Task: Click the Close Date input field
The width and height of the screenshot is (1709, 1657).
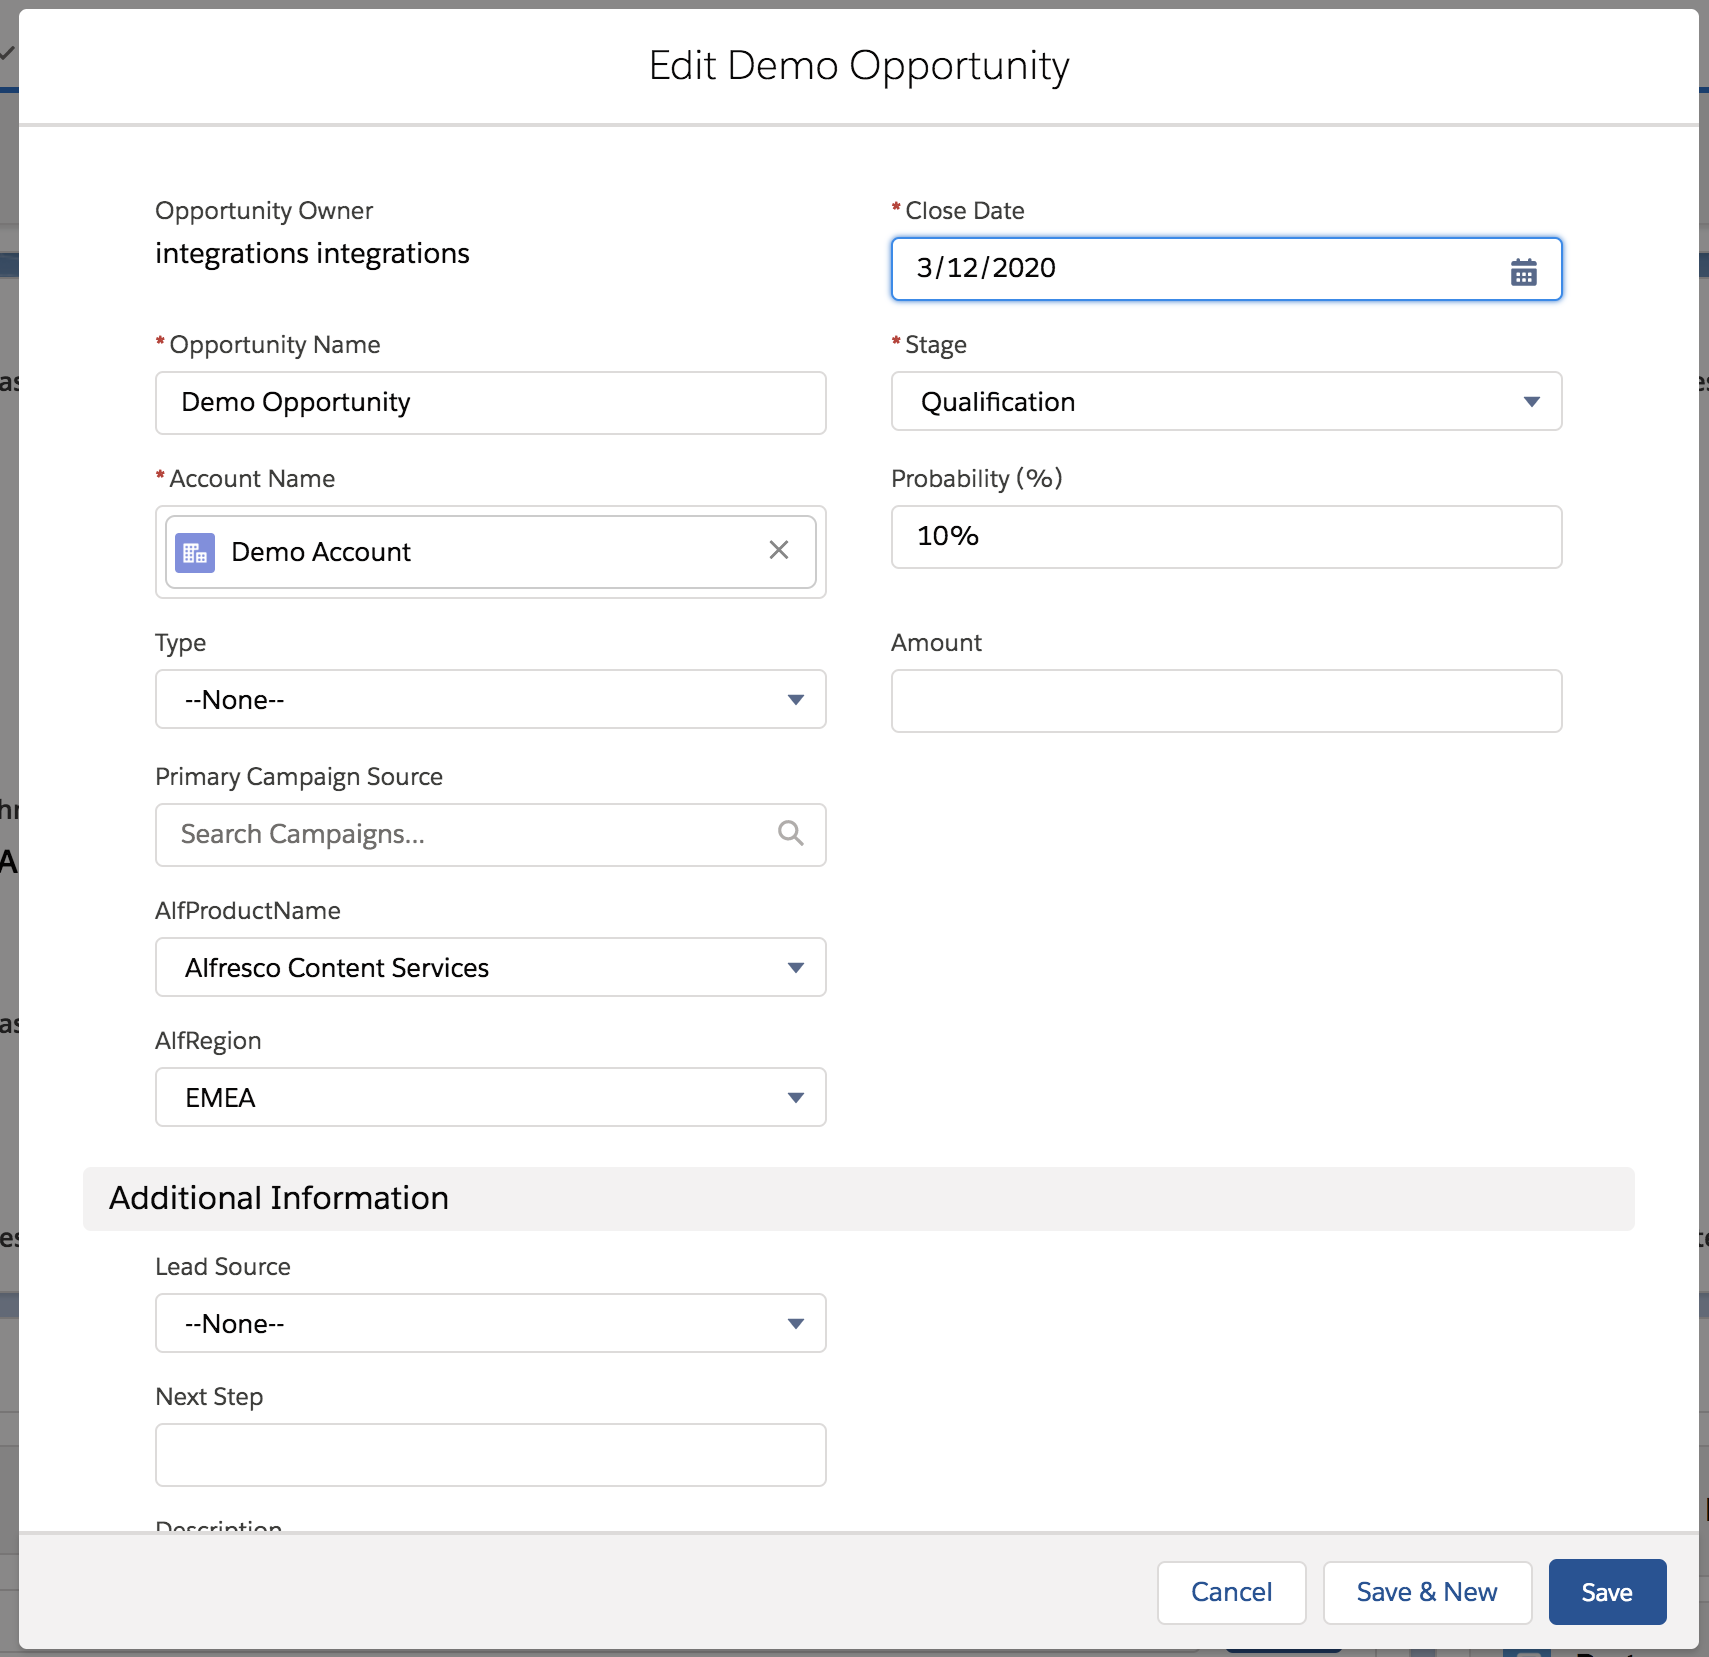Action: coord(1150,268)
